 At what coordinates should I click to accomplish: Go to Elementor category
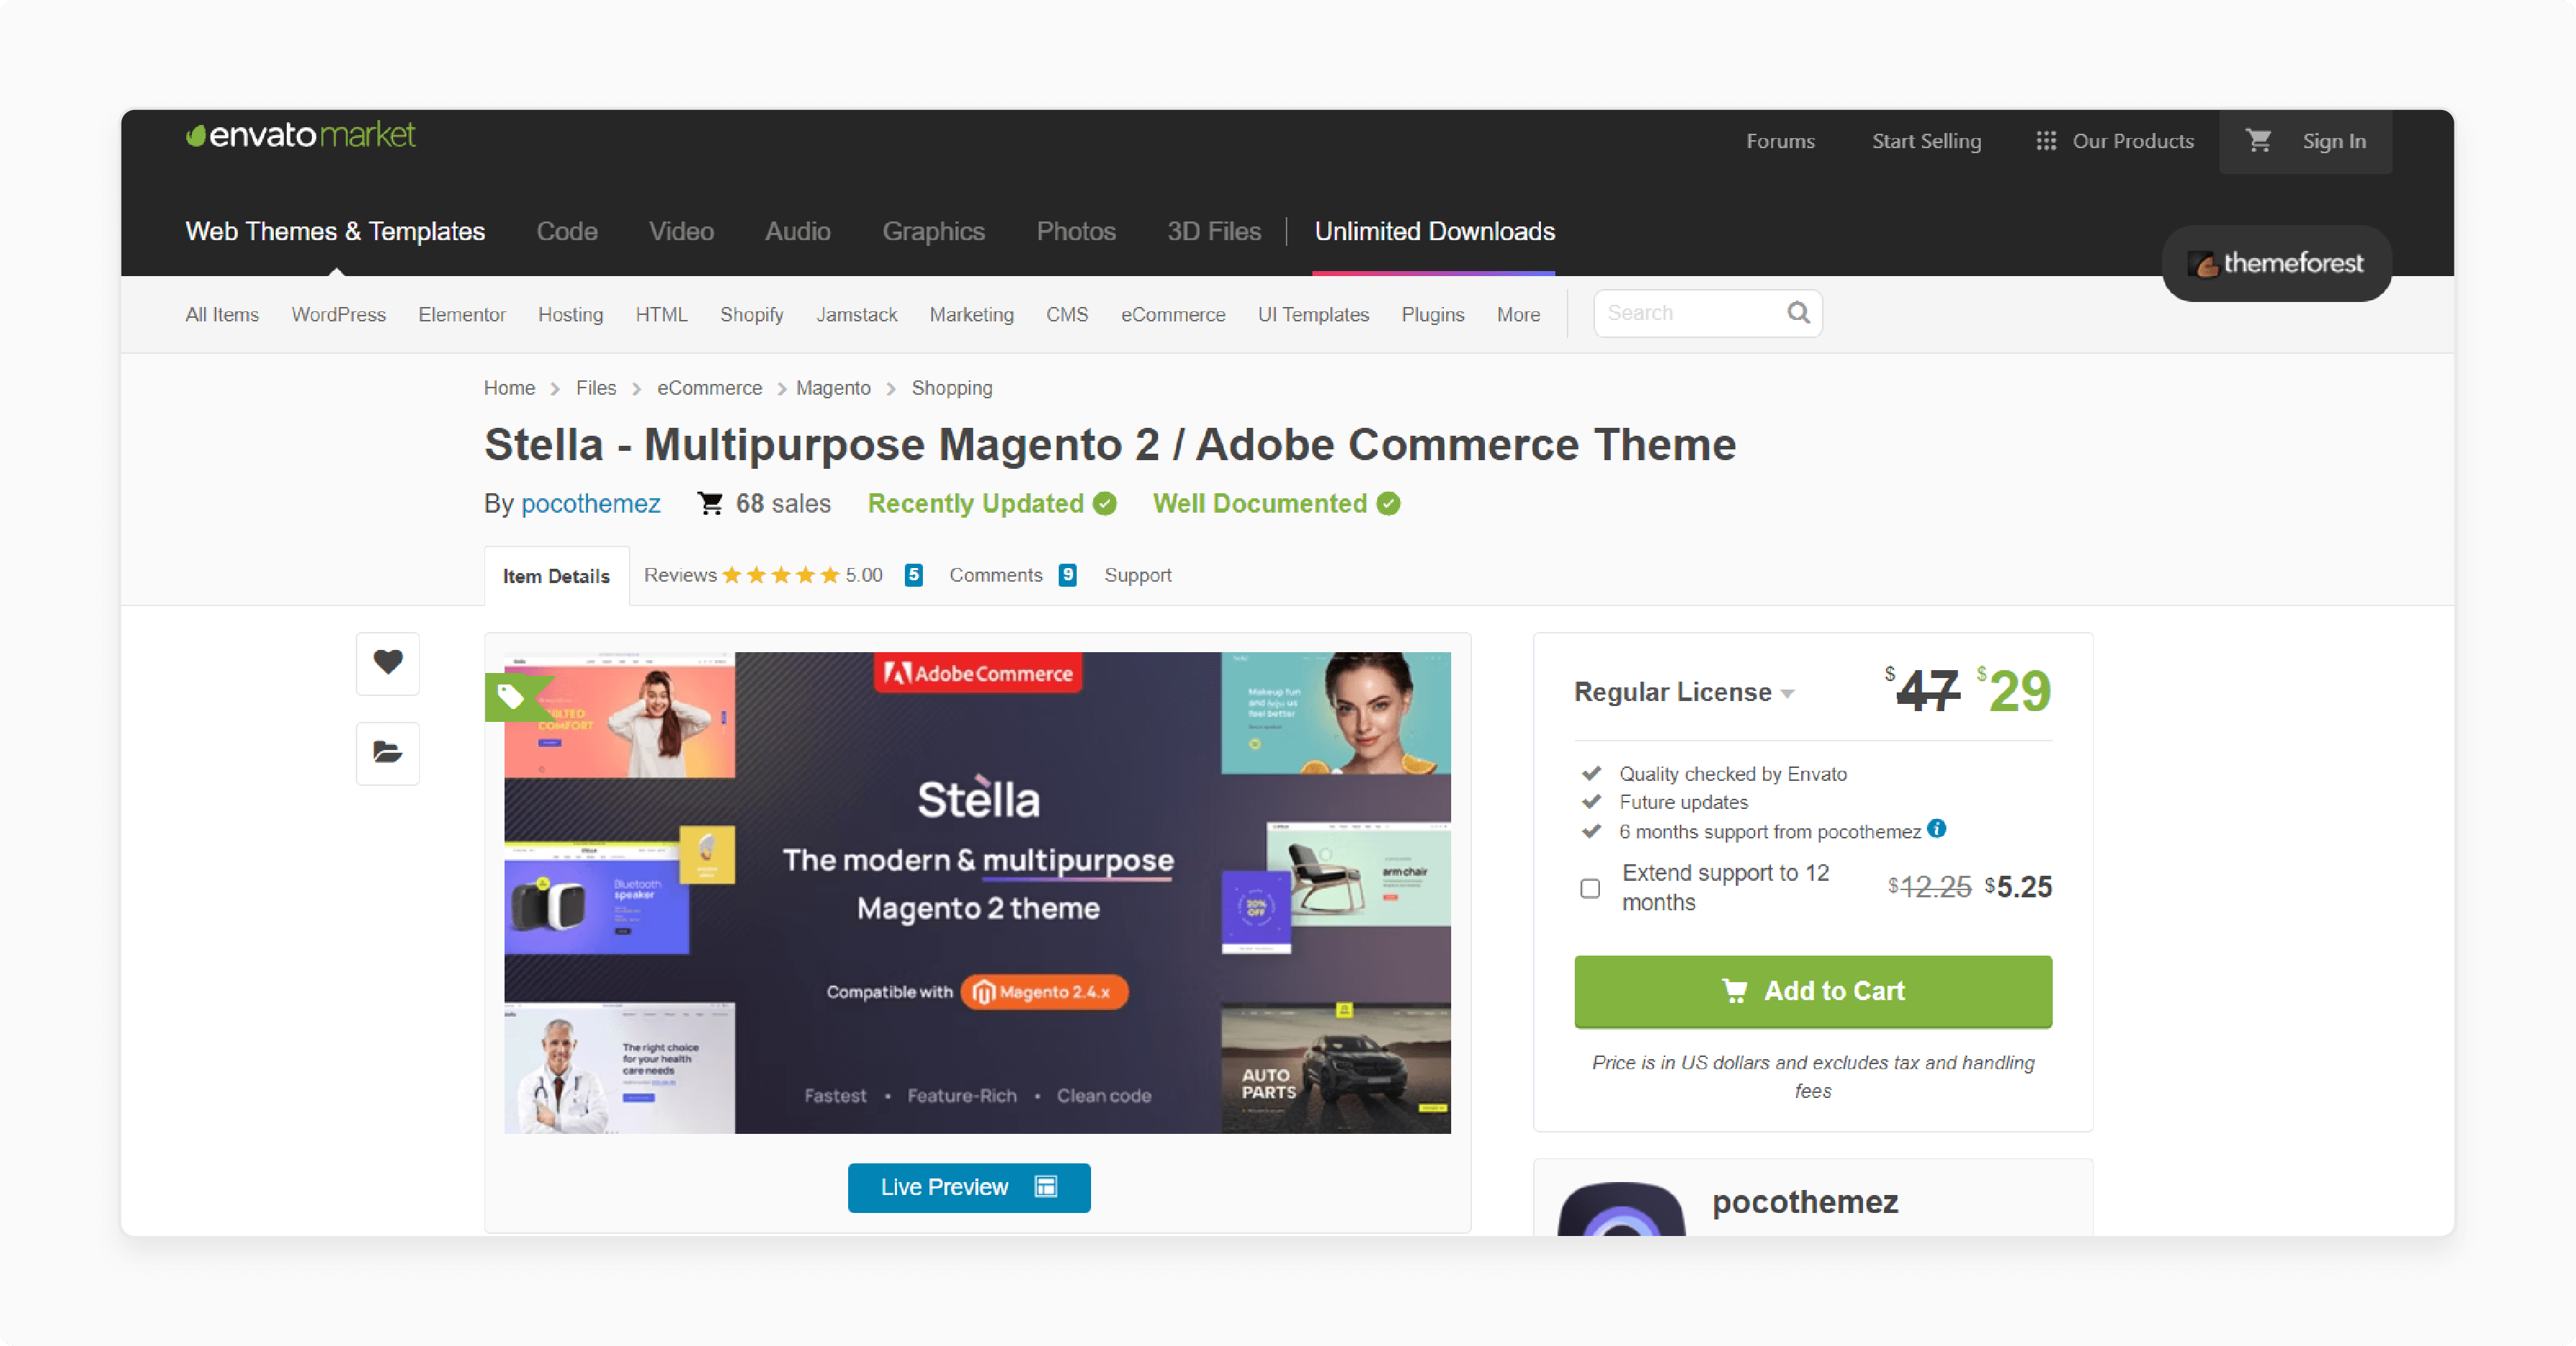462,314
